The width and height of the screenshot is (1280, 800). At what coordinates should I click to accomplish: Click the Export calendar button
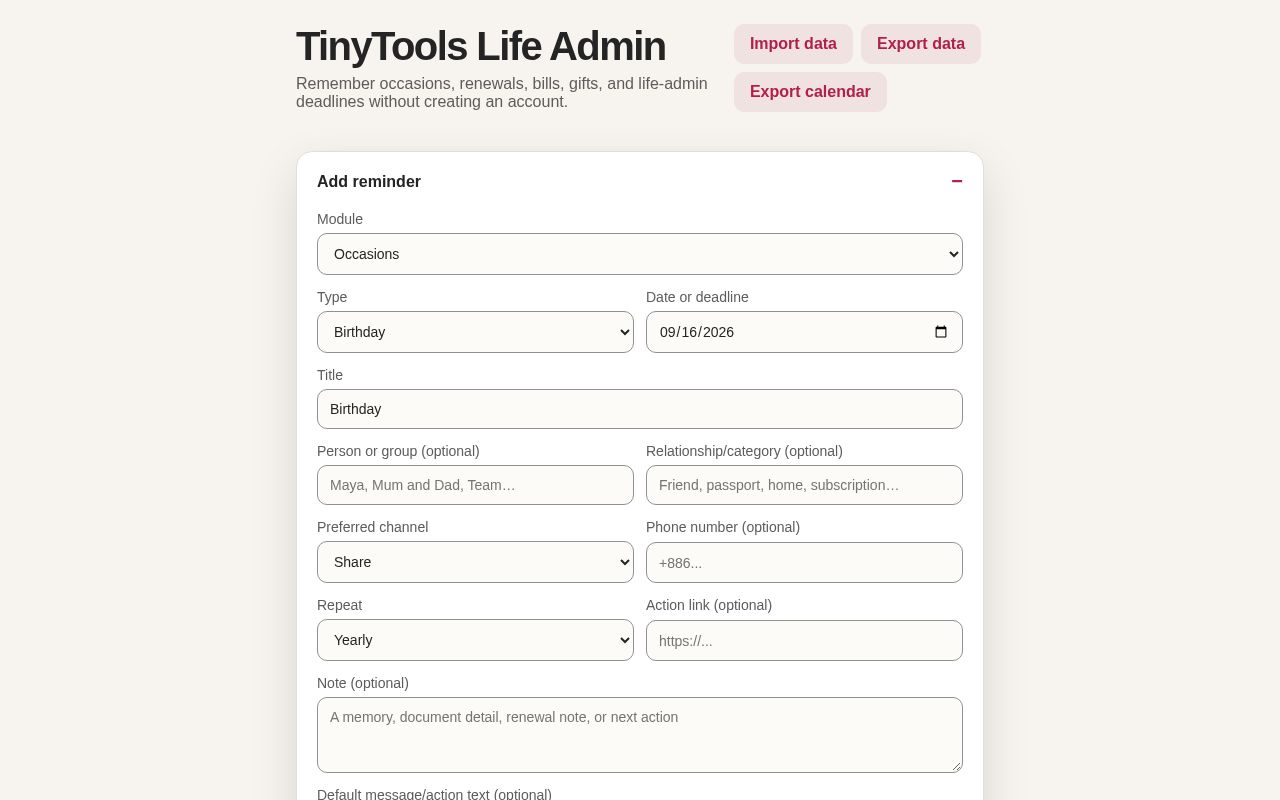pyautogui.click(x=810, y=92)
